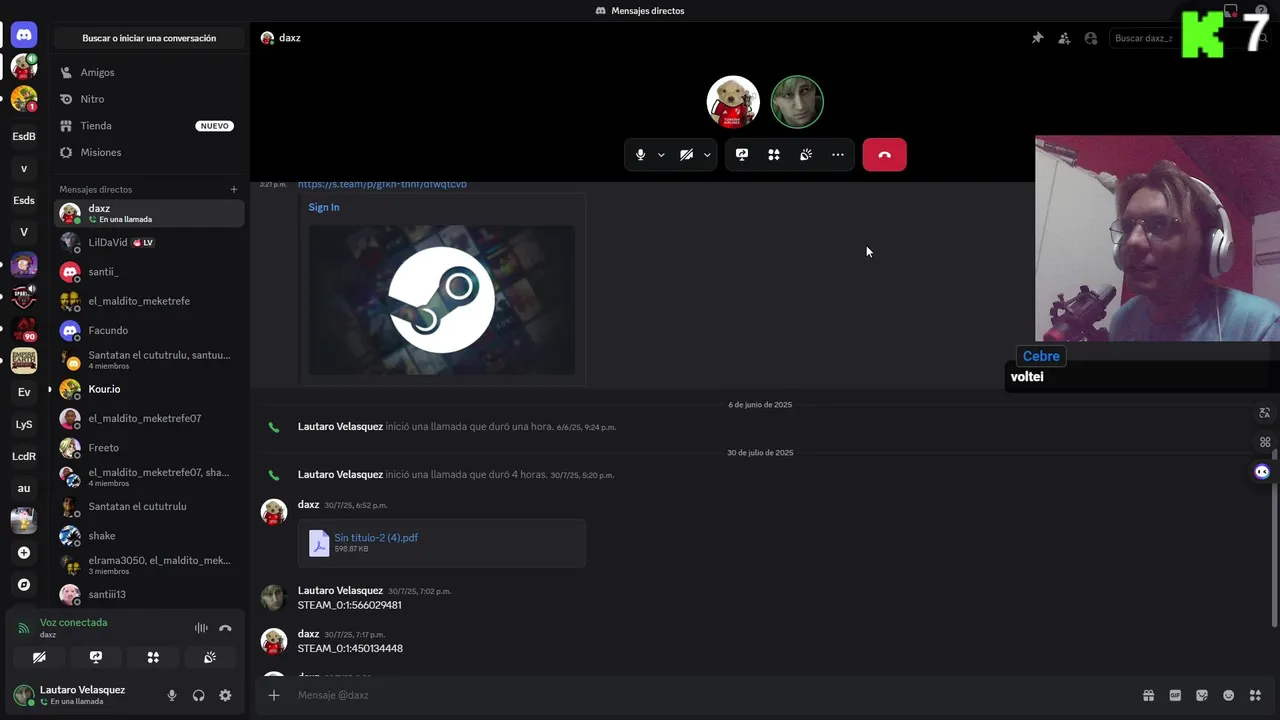Open Santatan el cututrulu group with 4 members
1280x720 pixels.
(149, 360)
